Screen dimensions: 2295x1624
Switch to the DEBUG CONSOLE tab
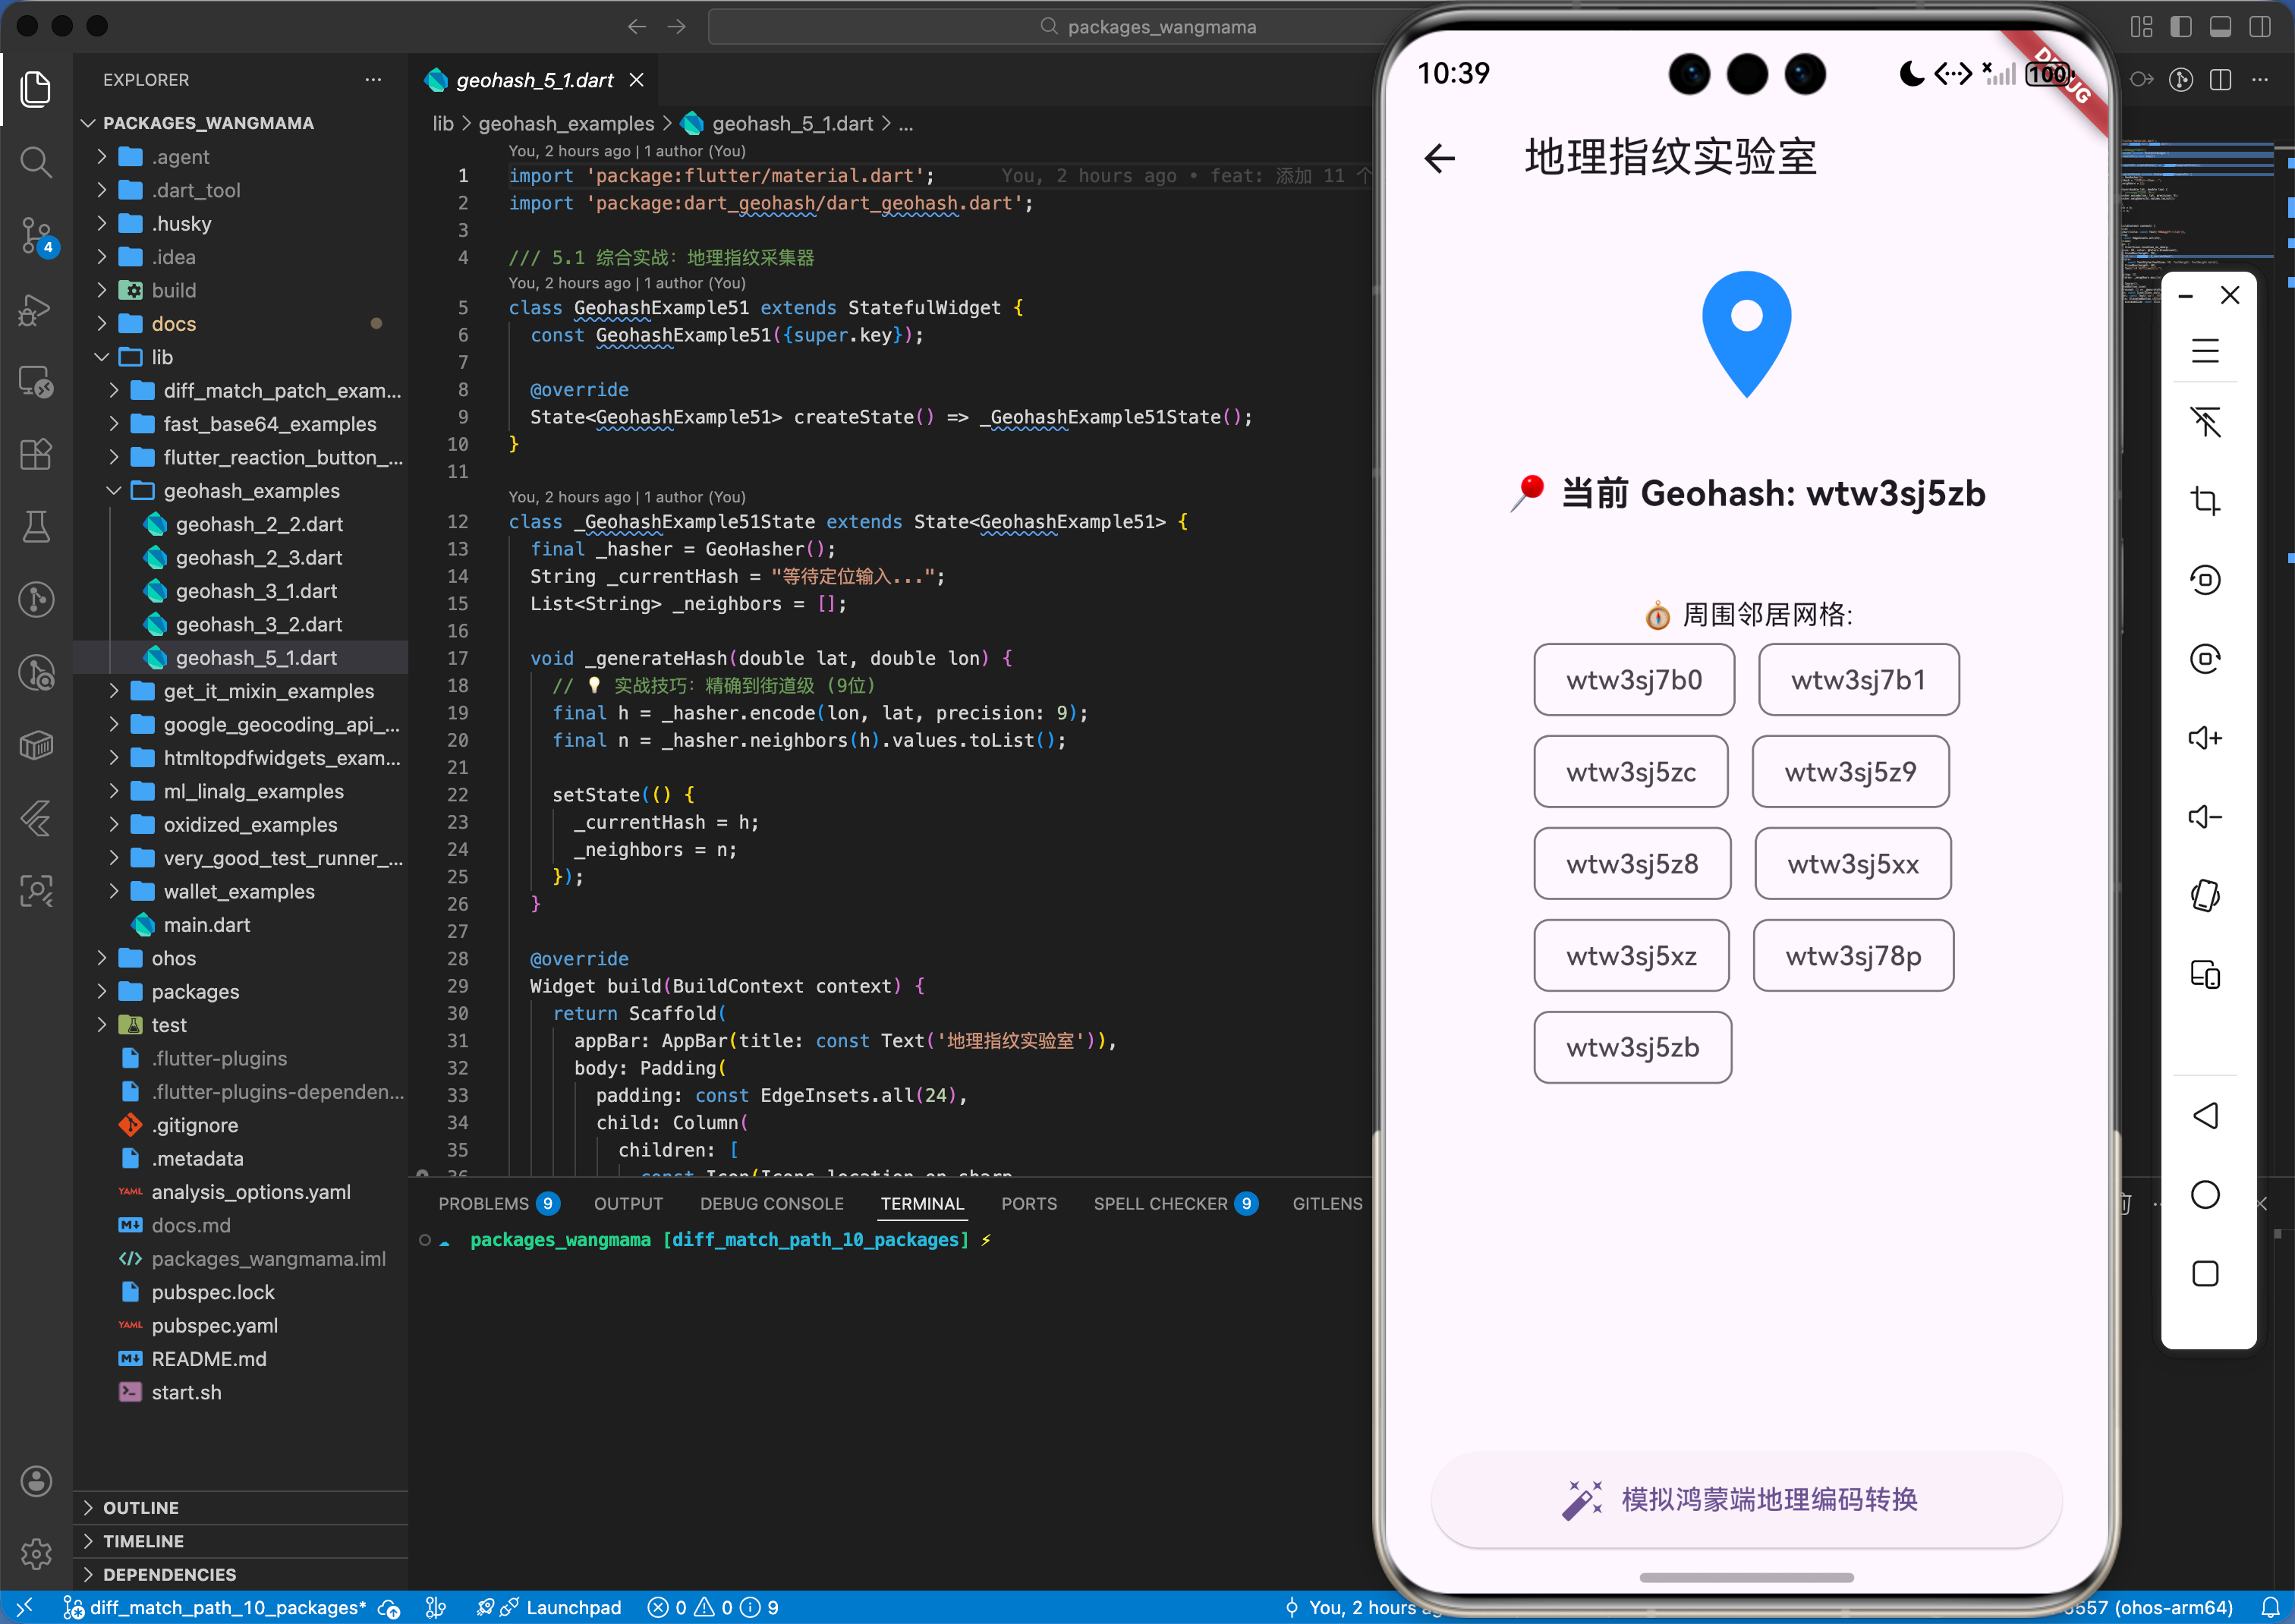[x=771, y=1203]
